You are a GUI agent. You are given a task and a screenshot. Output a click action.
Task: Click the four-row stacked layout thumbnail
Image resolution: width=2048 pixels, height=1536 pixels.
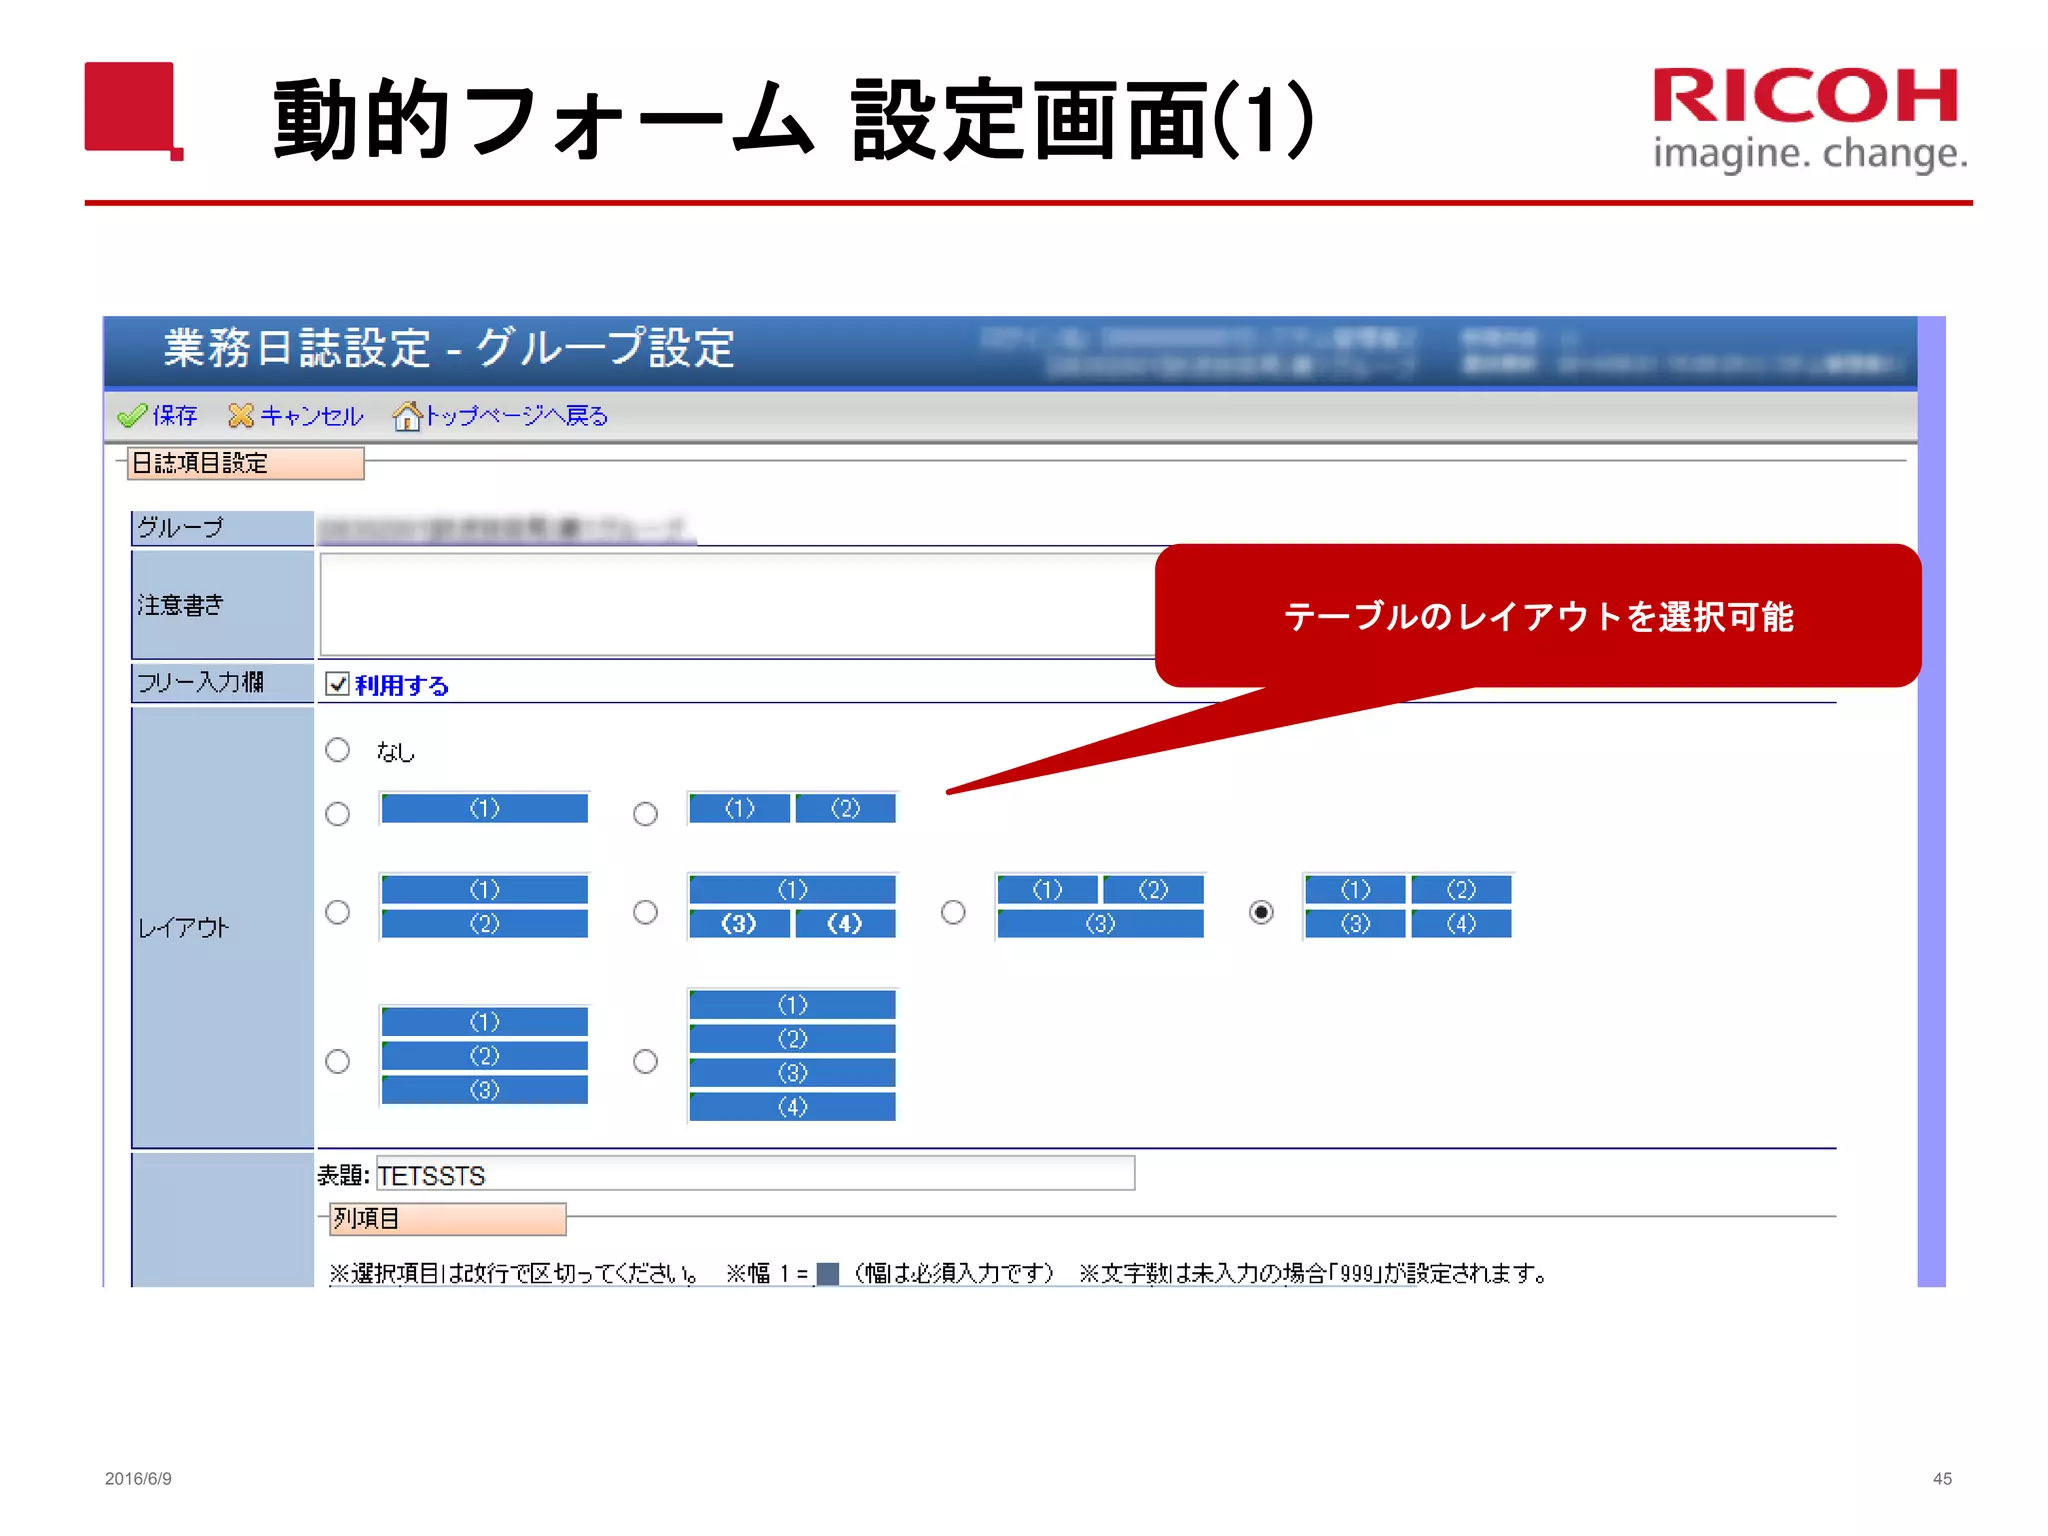(x=793, y=1055)
